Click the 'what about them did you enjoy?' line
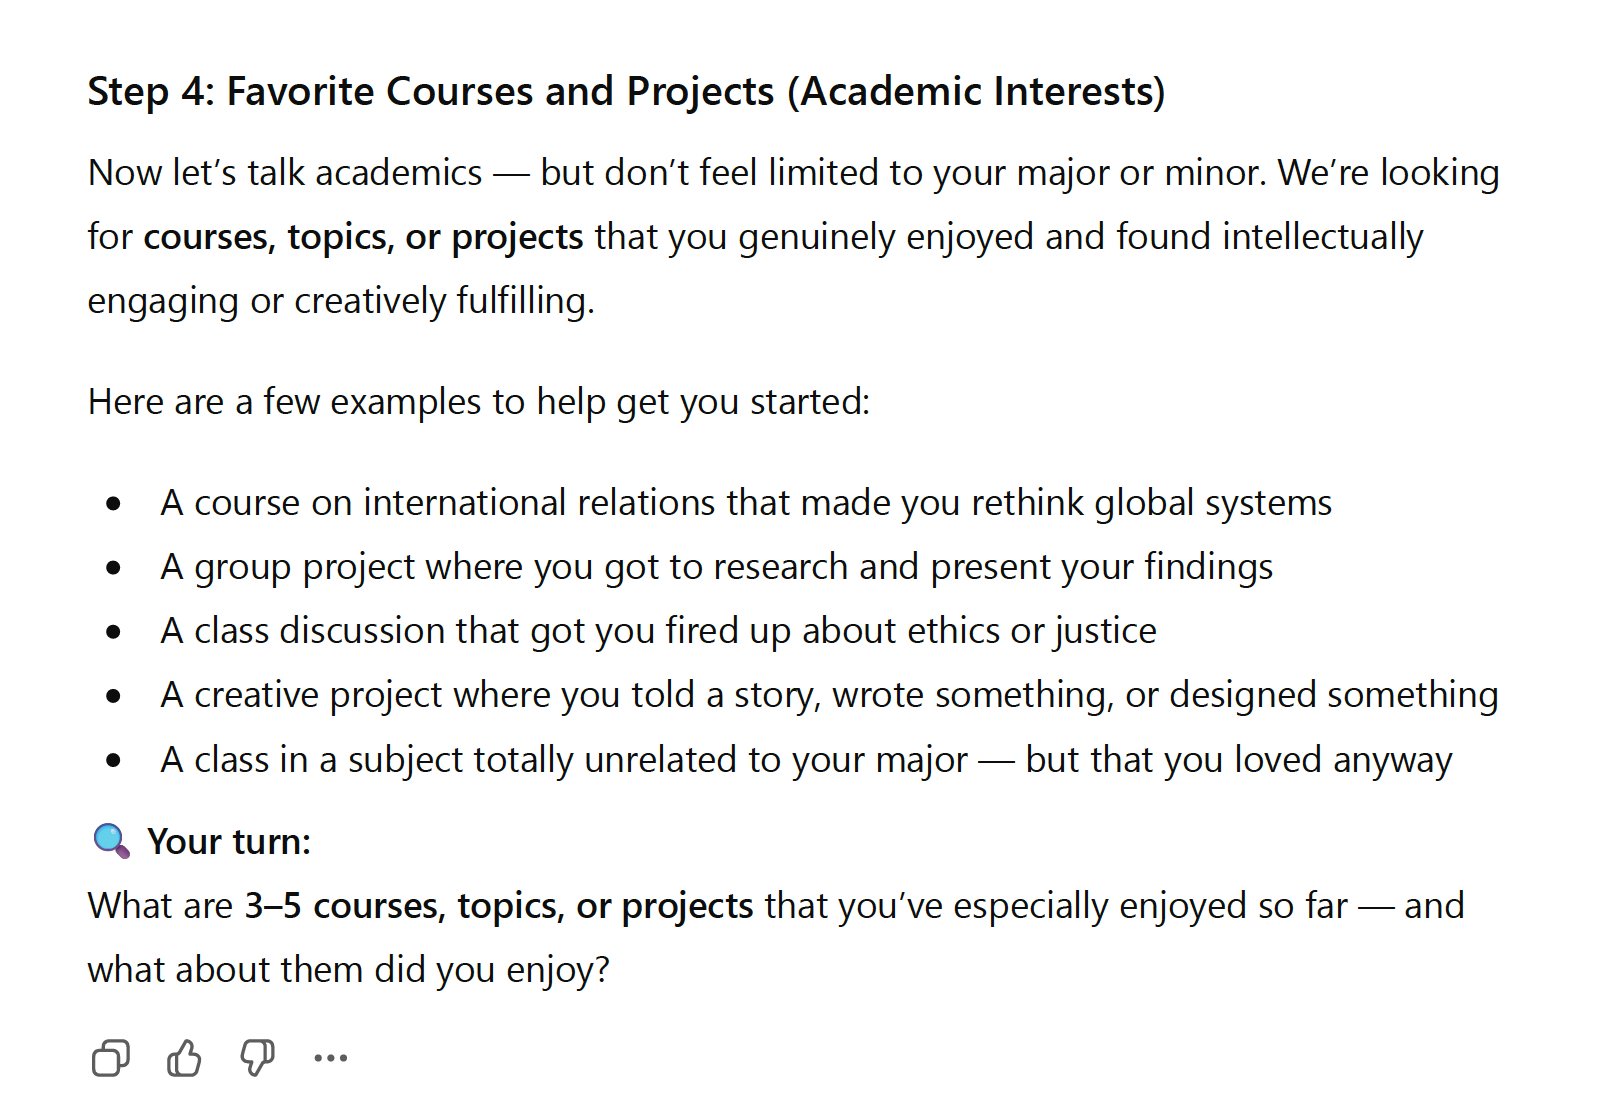This screenshot has height=1115, width=1615. point(349,970)
